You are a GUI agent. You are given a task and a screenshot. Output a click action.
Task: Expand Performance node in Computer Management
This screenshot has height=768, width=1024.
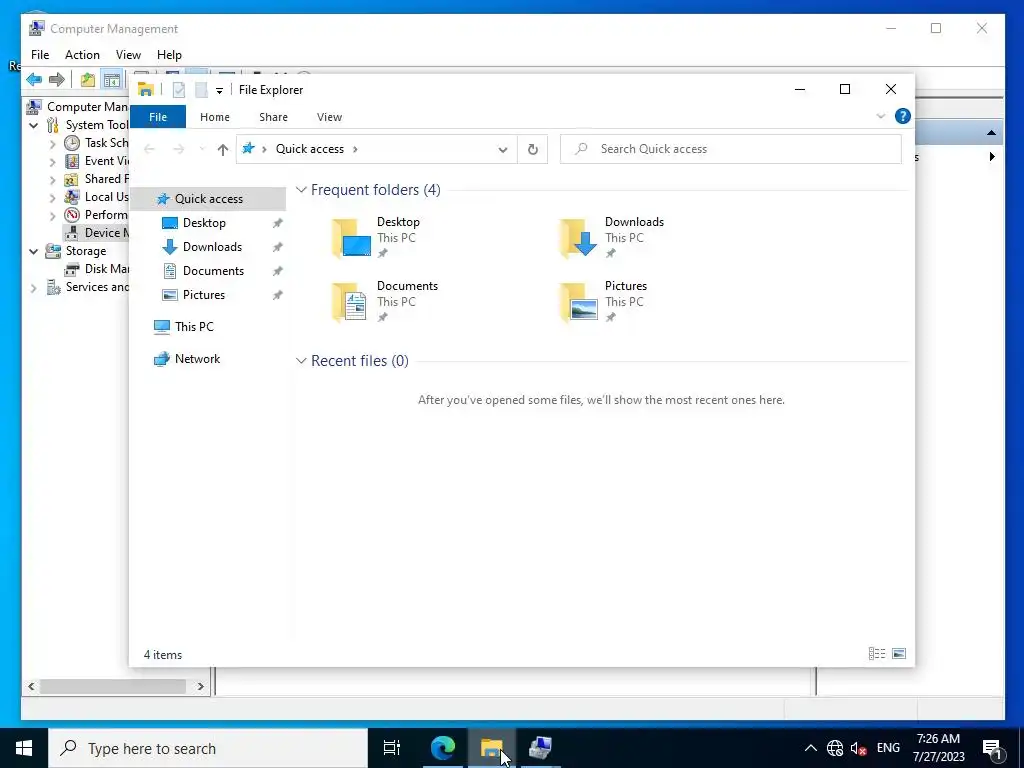(52, 215)
